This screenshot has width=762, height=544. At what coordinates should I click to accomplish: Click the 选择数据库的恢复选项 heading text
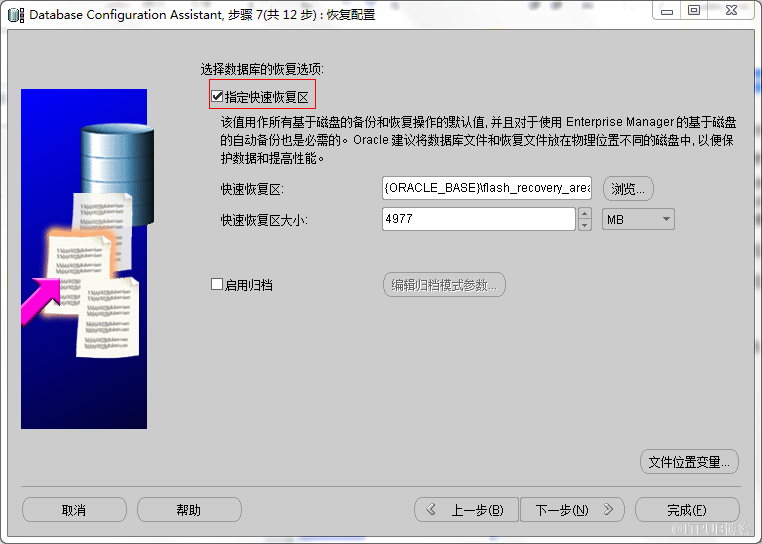pyautogui.click(x=262, y=69)
